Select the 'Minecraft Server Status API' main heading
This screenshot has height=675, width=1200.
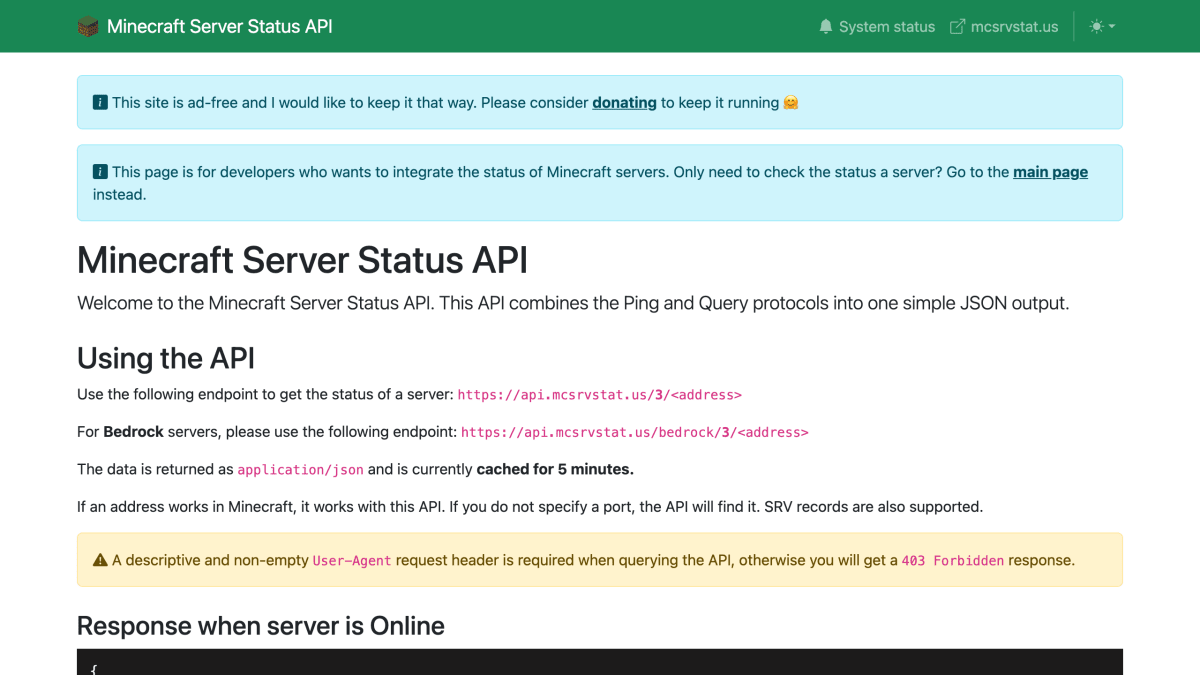coord(302,260)
